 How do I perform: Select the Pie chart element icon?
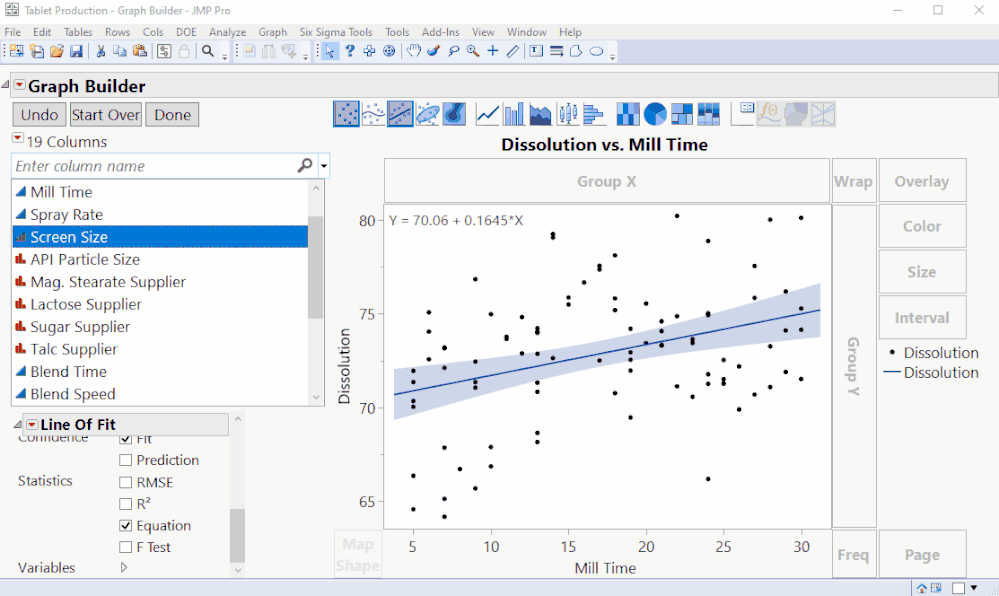point(656,114)
